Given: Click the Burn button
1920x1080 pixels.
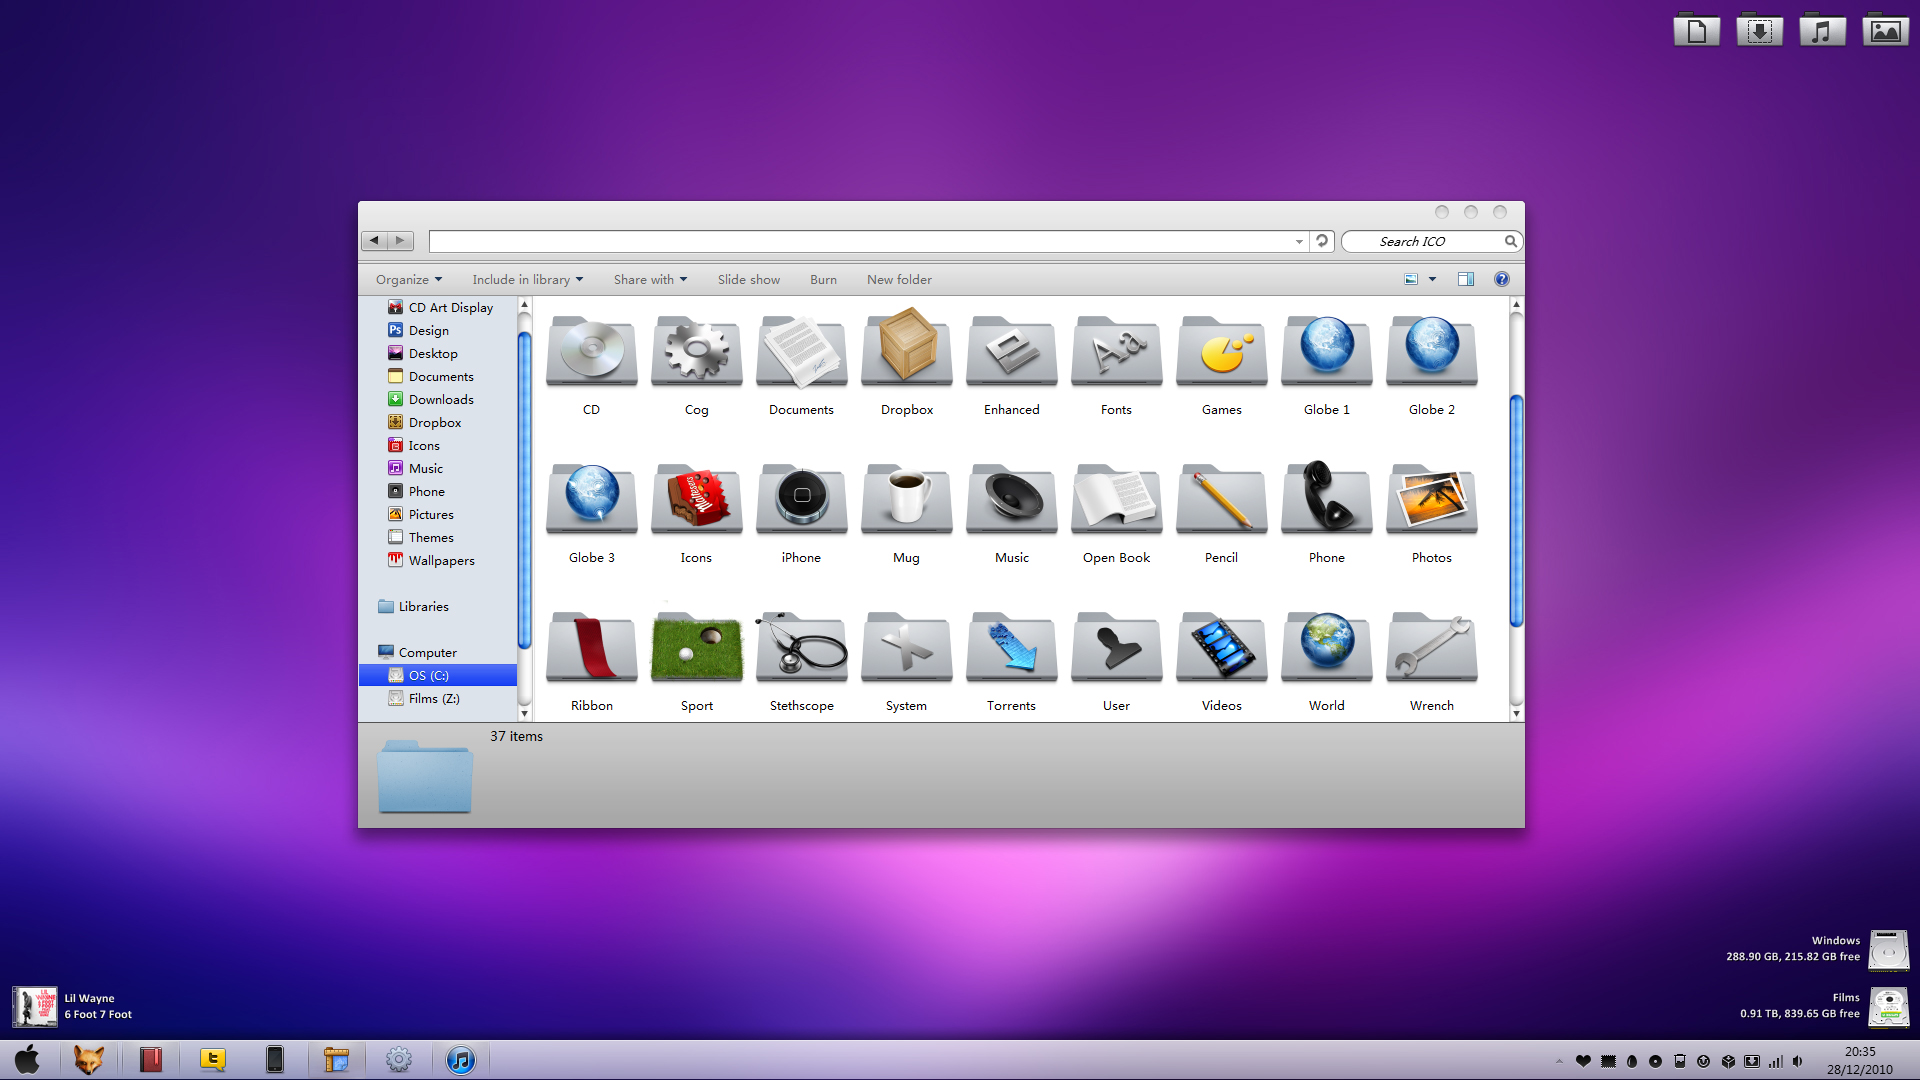Looking at the screenshot, I should point(823,279).
